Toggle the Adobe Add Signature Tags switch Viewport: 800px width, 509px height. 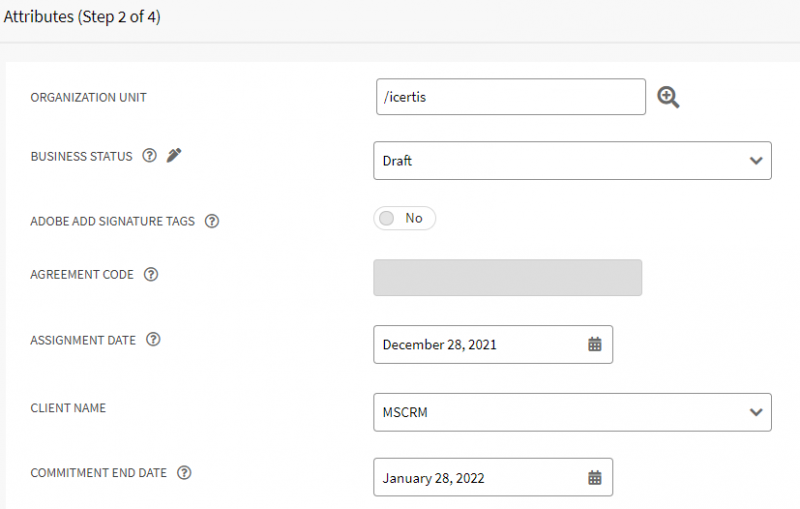[404, 218]
